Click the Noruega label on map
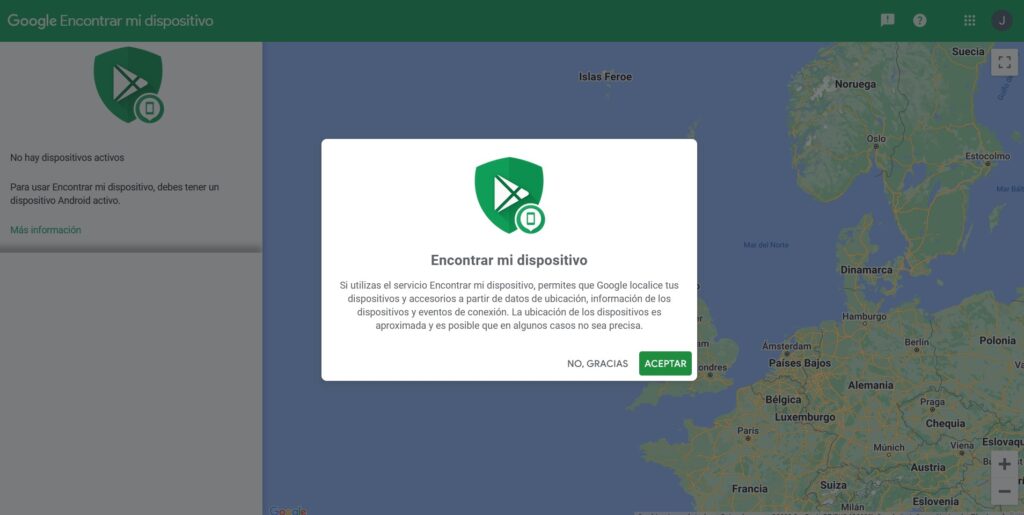The width and height of the screenshot is (1024, 515). pyautogui.click(x=855, y=84)
